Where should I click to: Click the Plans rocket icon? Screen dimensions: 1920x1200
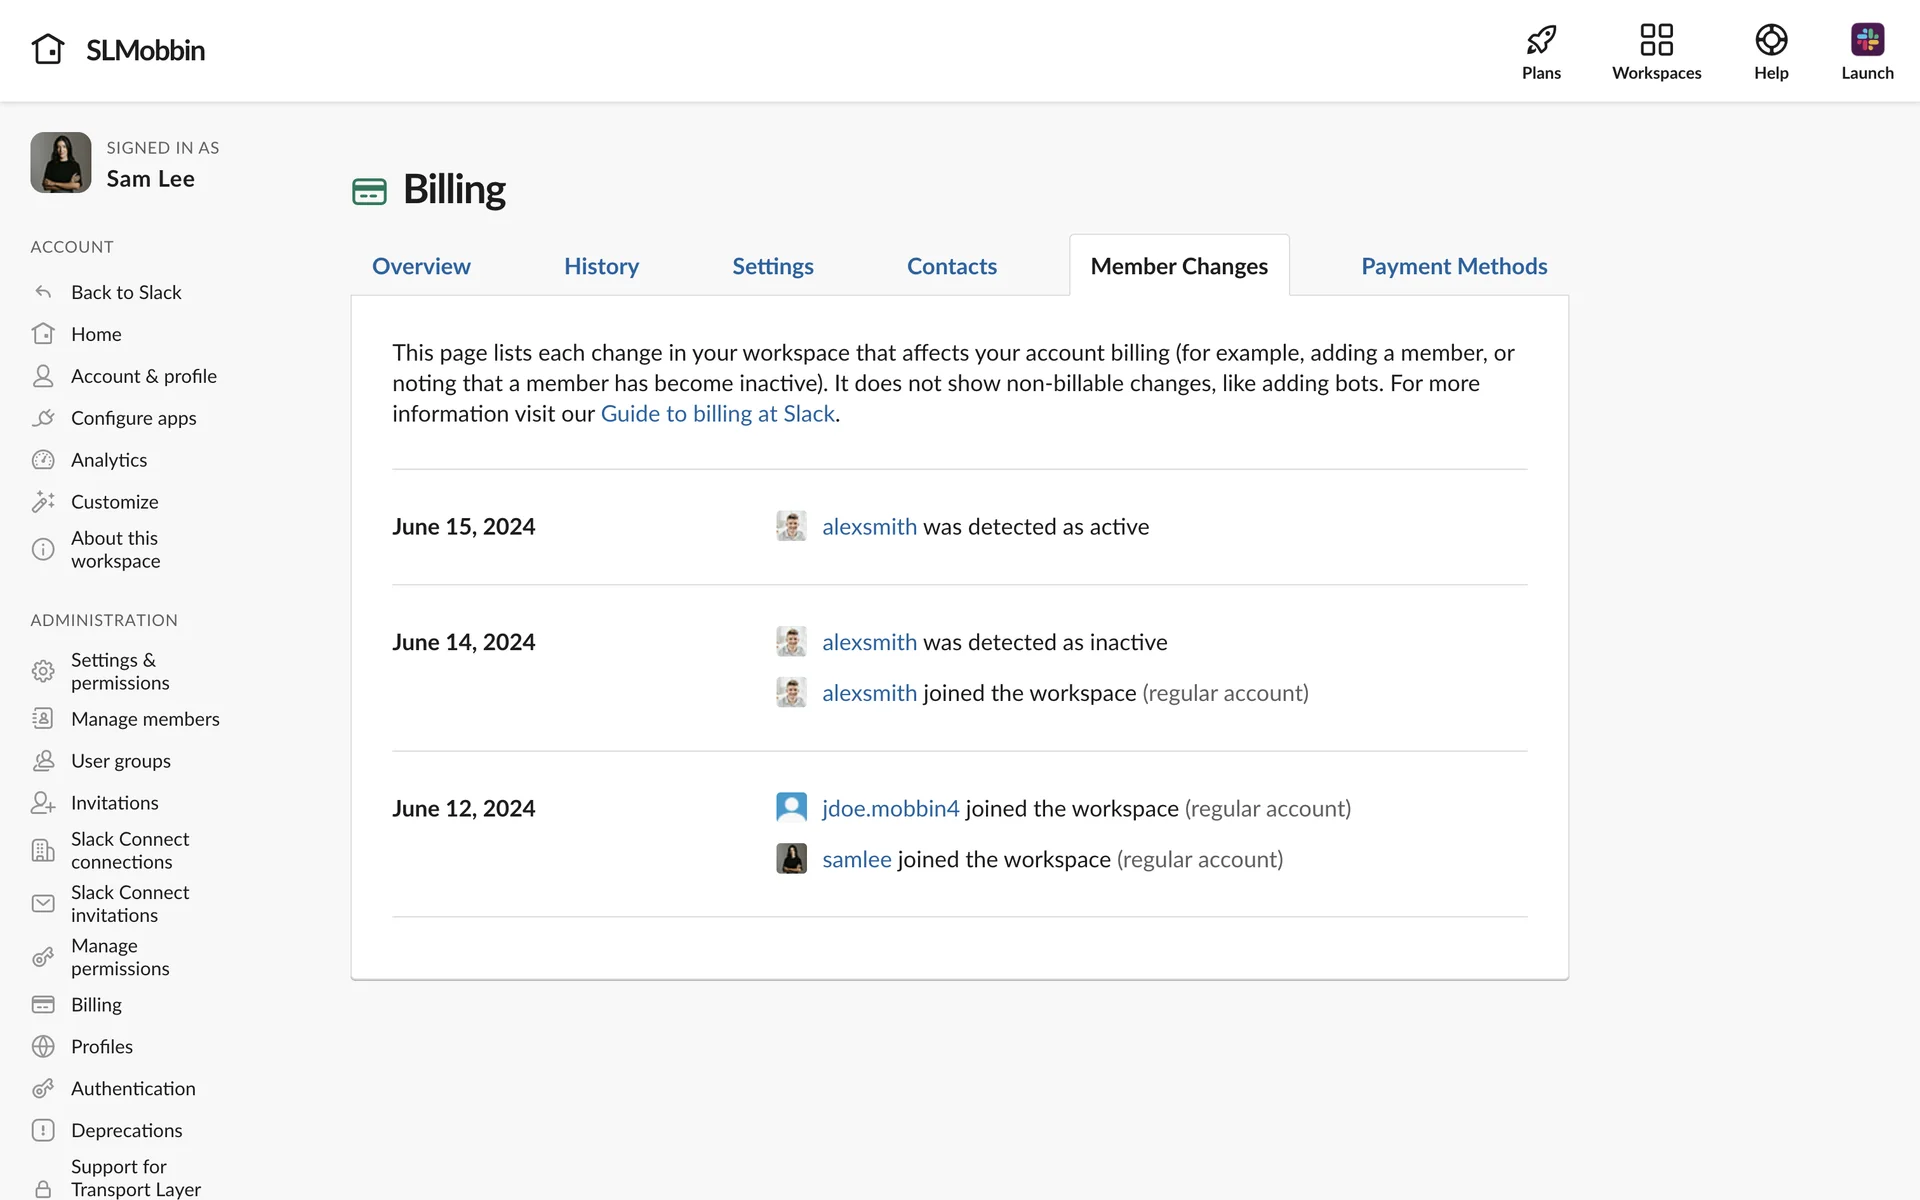tap(1541, 40)
